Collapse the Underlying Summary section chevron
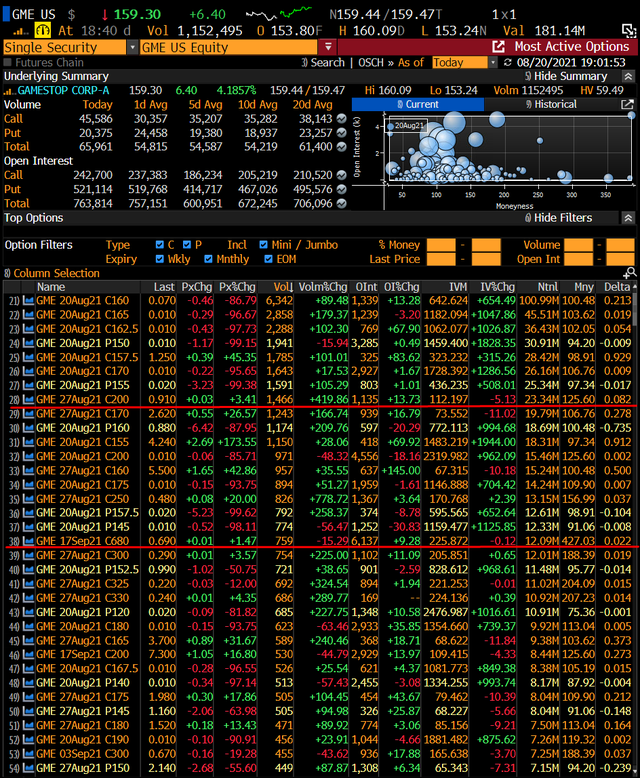Screen dimensions: 640x778 [x=628, y=76]
